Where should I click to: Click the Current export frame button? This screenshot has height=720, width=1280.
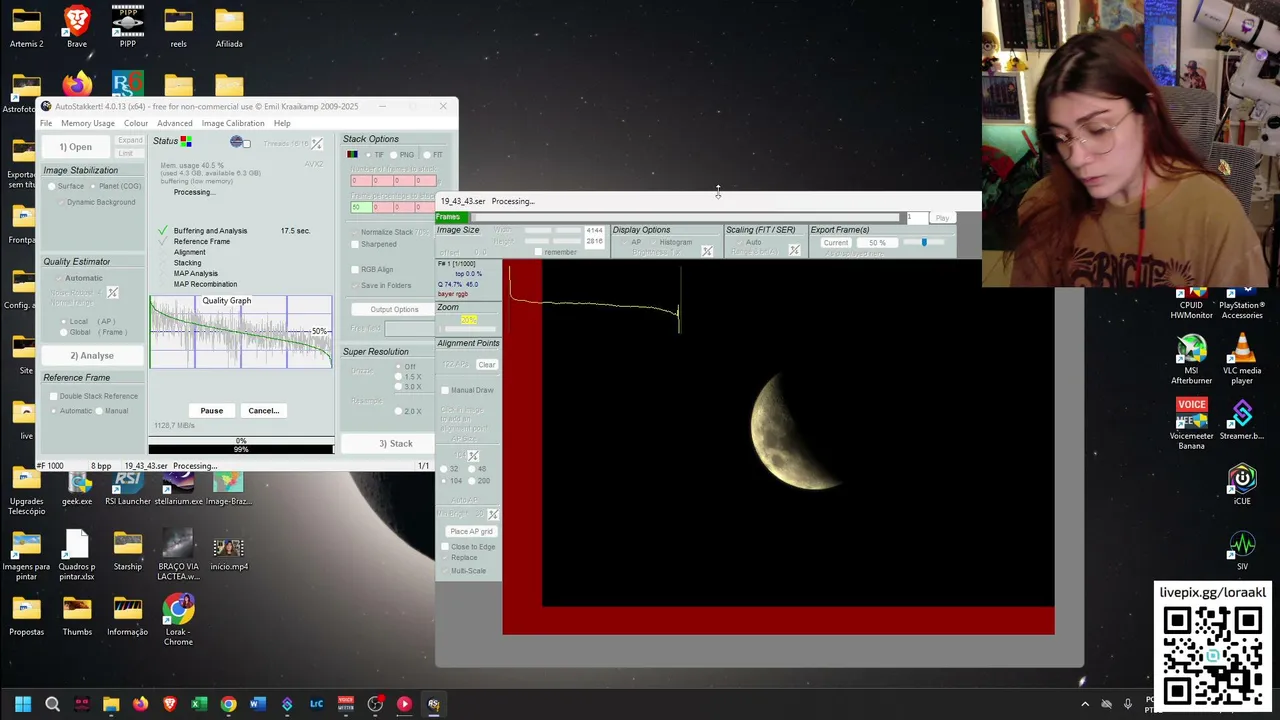(x=836, y=243)
